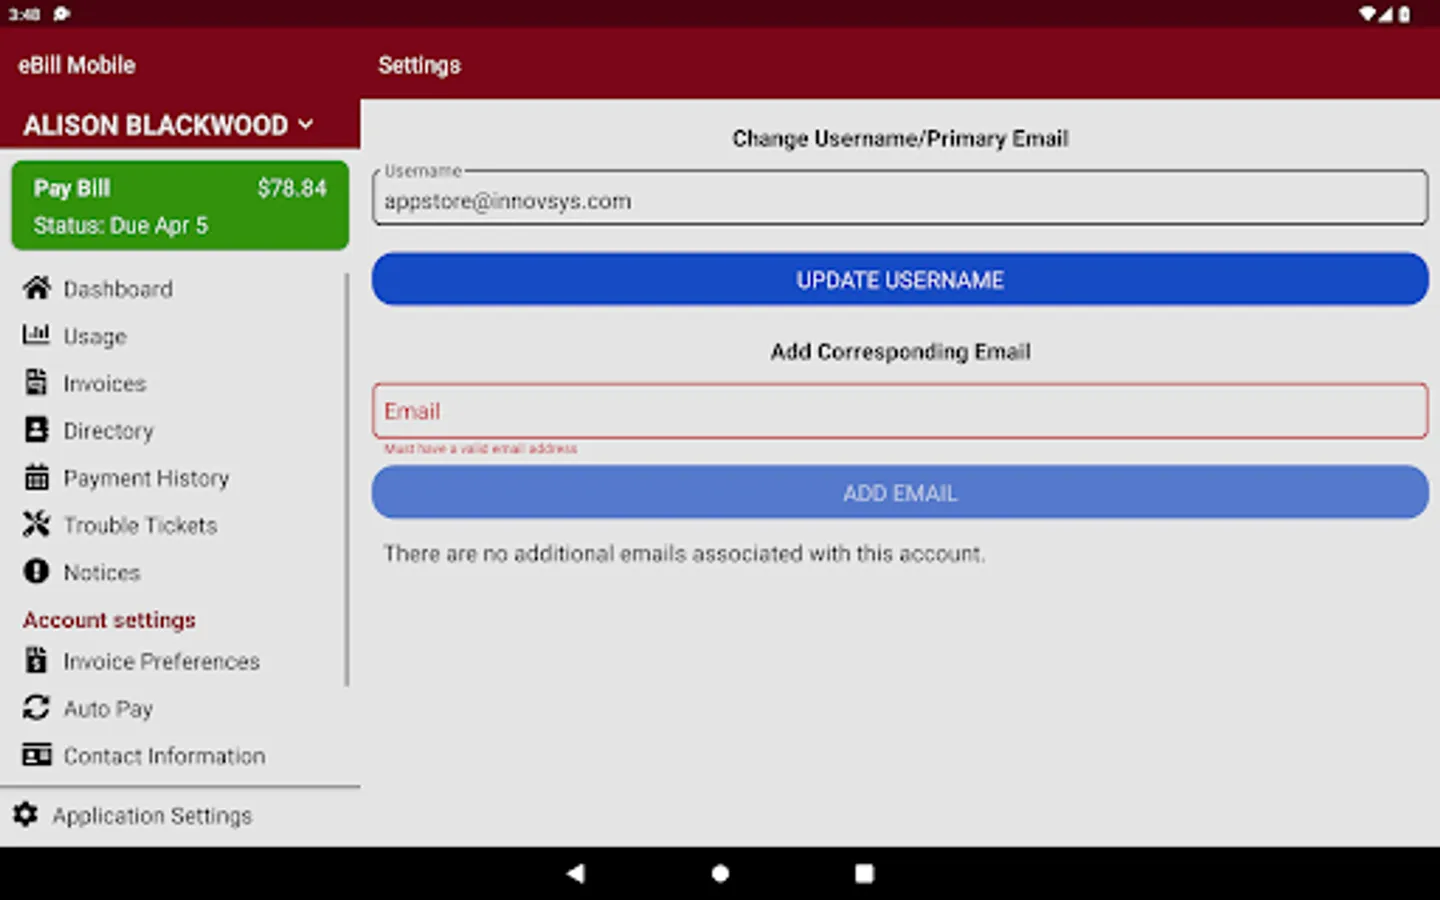Click 'Add Corresponding Email' heading

tap(900, 351)
